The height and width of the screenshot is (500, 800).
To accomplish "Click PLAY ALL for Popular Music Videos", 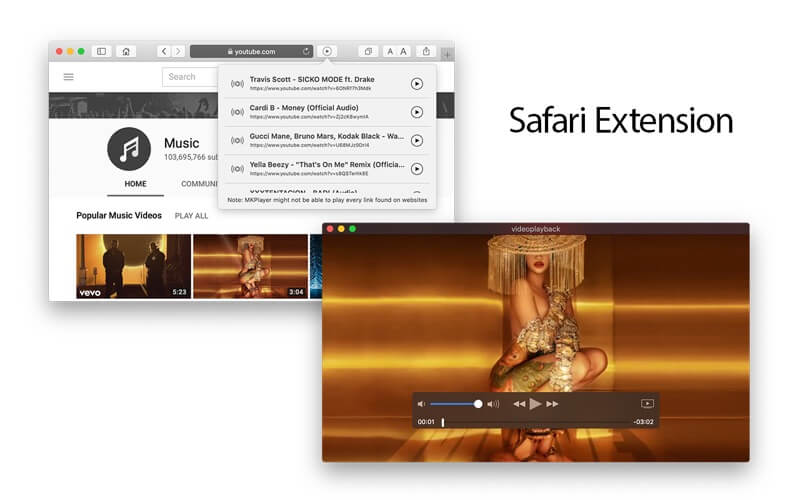I will [191, 216].
